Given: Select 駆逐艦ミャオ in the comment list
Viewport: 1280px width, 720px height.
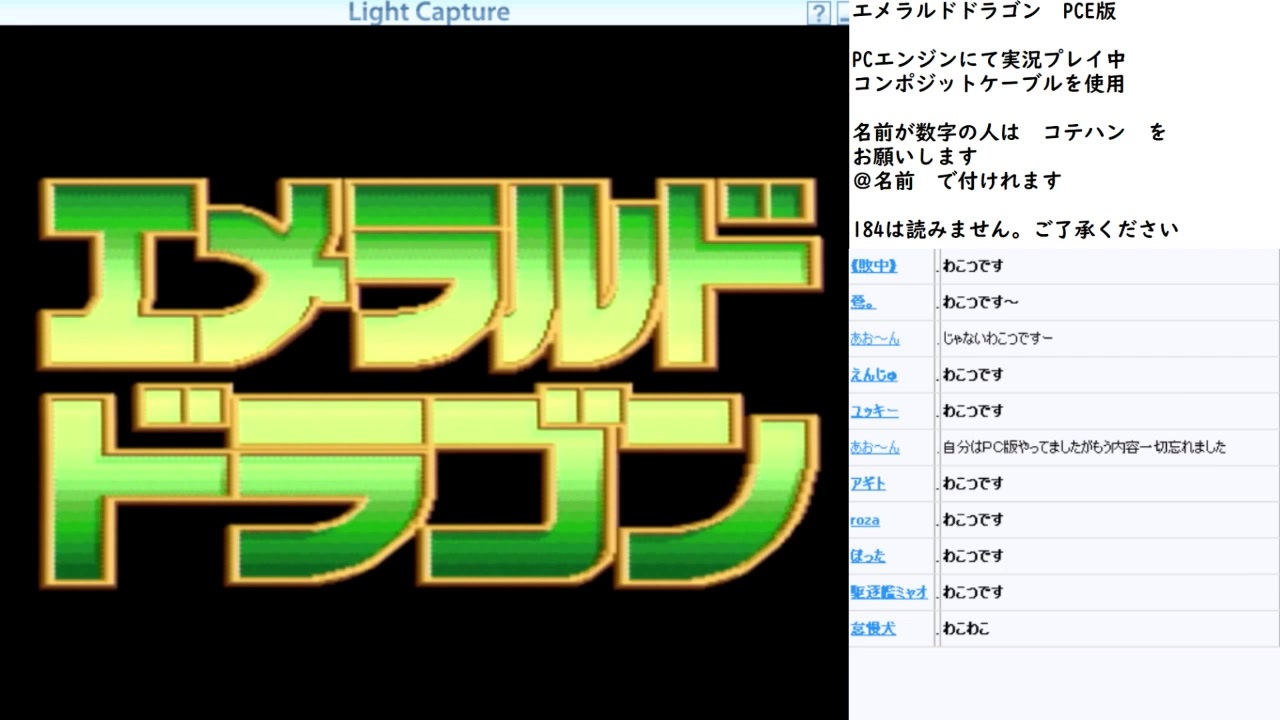Looking at the screenshot, I should pos(890,591).
